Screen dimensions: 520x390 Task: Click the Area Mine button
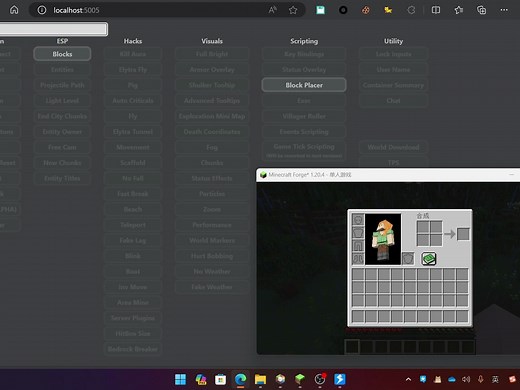tap(133, 302)
